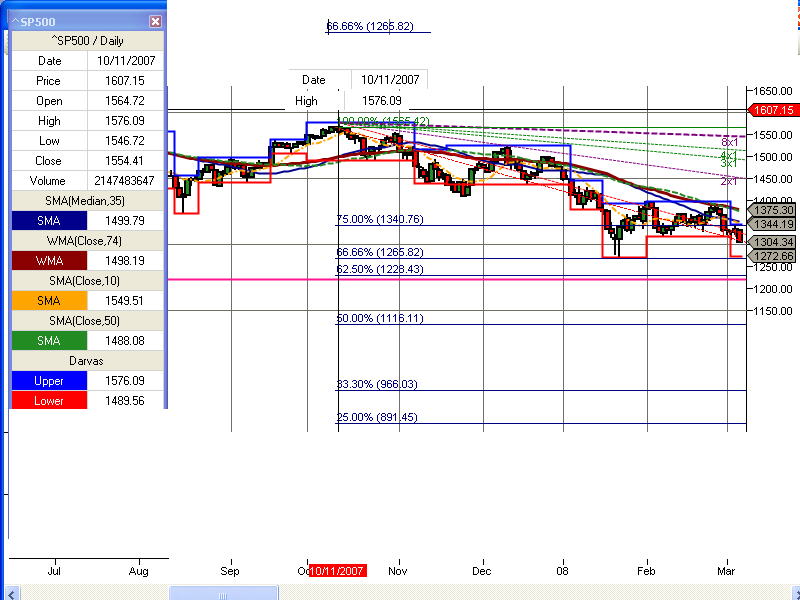The height and width of the screenshot is (600, 800).
Task: Click the Darvas Lower value 1489.56
Action: (126, 401)
